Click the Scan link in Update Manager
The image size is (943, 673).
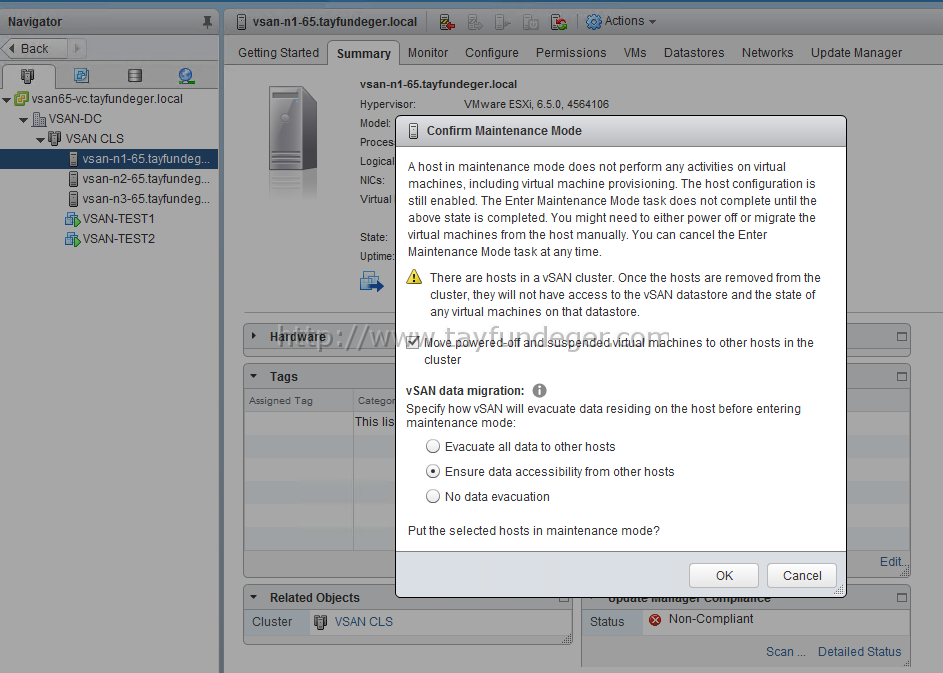tap(785, 651)
